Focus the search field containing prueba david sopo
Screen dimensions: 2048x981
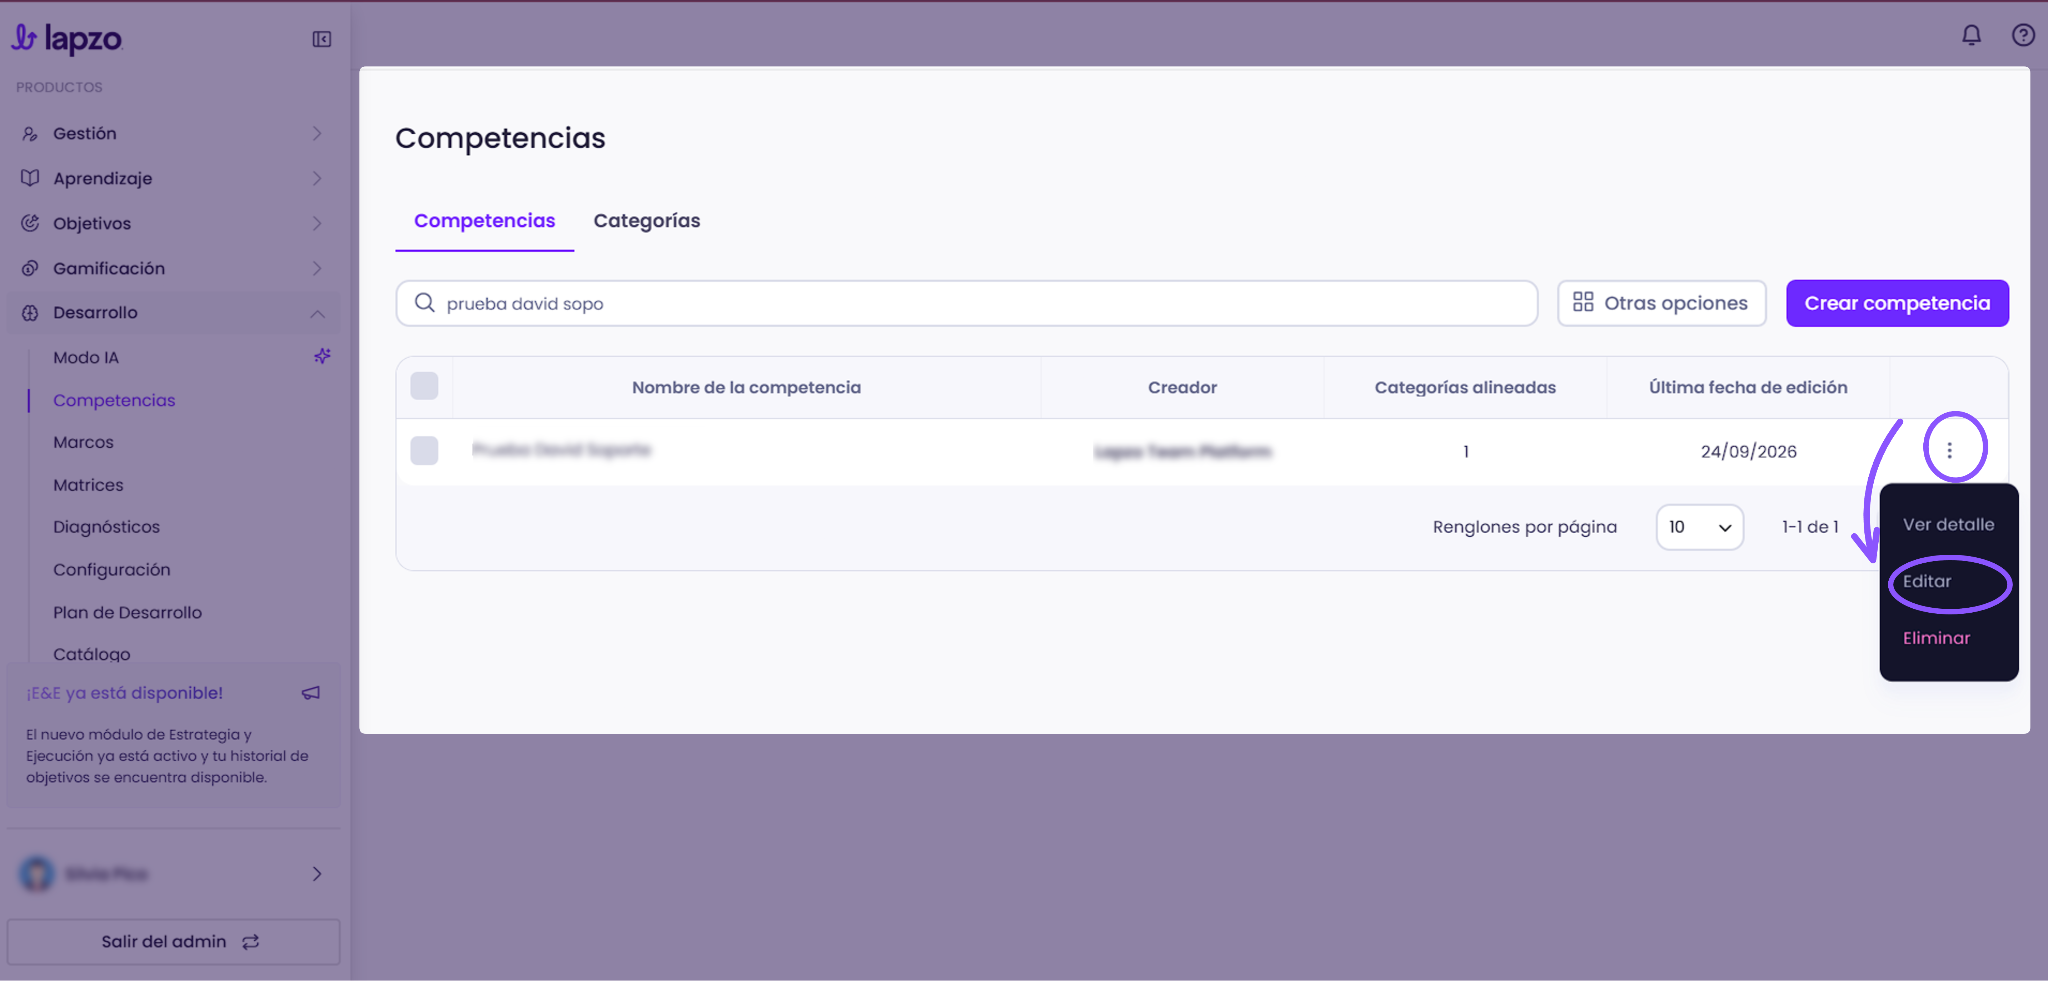tap(966, 303)
